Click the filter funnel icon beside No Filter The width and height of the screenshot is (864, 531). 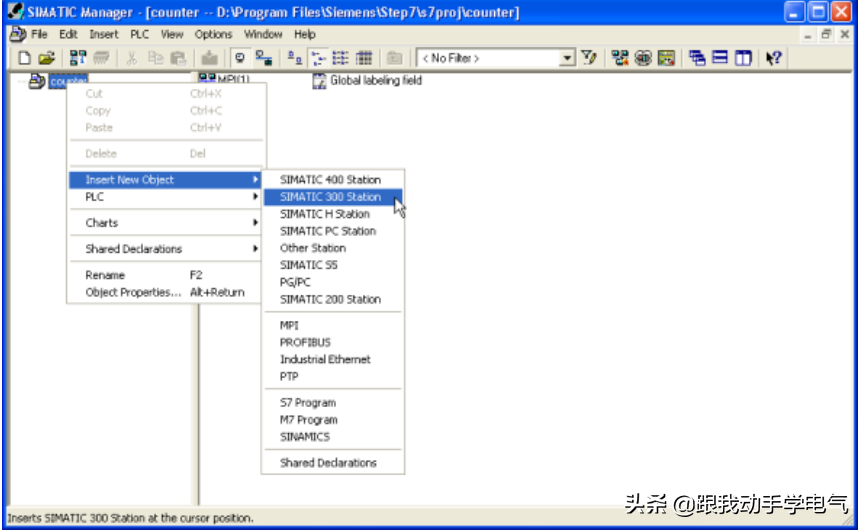[589, 58]
